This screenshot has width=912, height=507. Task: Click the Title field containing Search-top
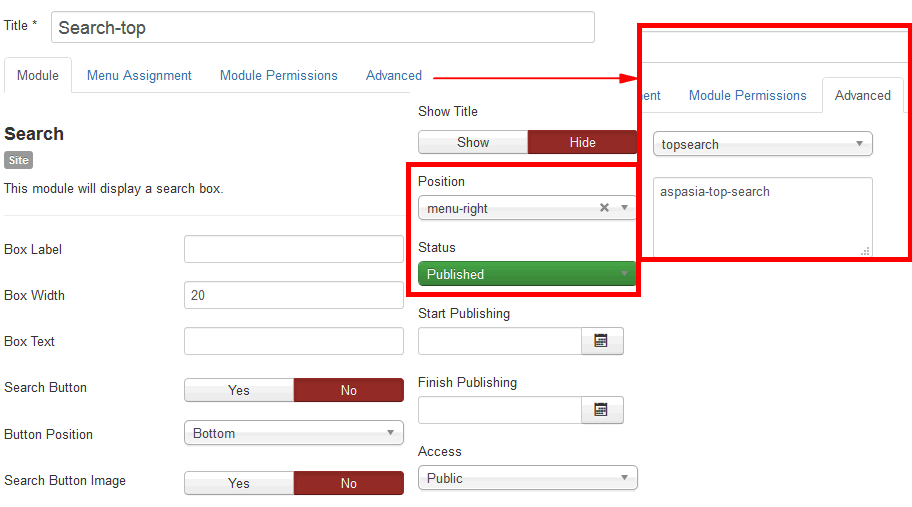(x=322, y=27)
